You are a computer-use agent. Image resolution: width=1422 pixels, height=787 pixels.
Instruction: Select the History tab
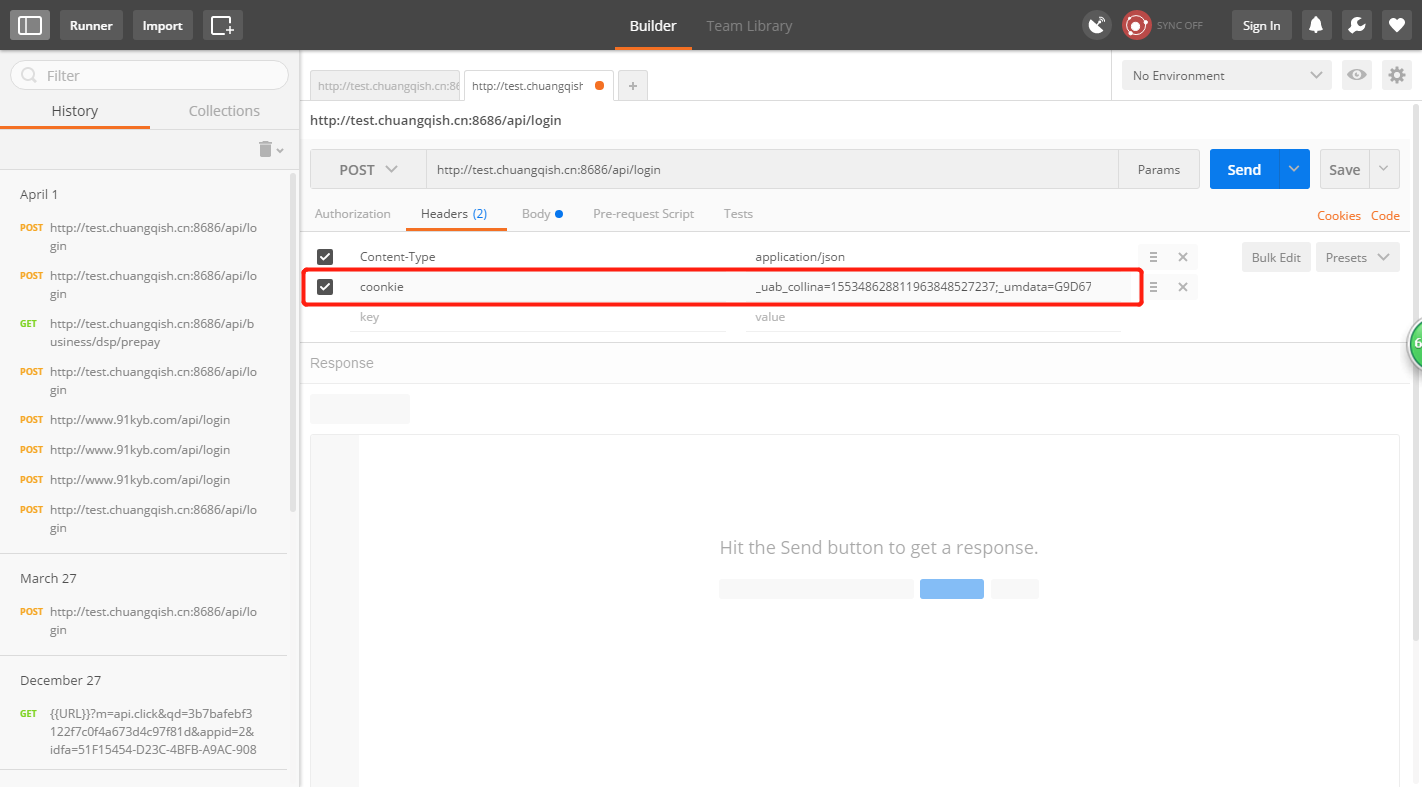pos(75,111)
